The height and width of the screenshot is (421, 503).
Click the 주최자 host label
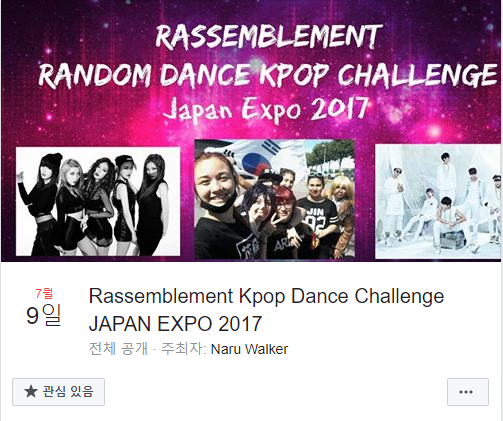[x=184, y=349]
